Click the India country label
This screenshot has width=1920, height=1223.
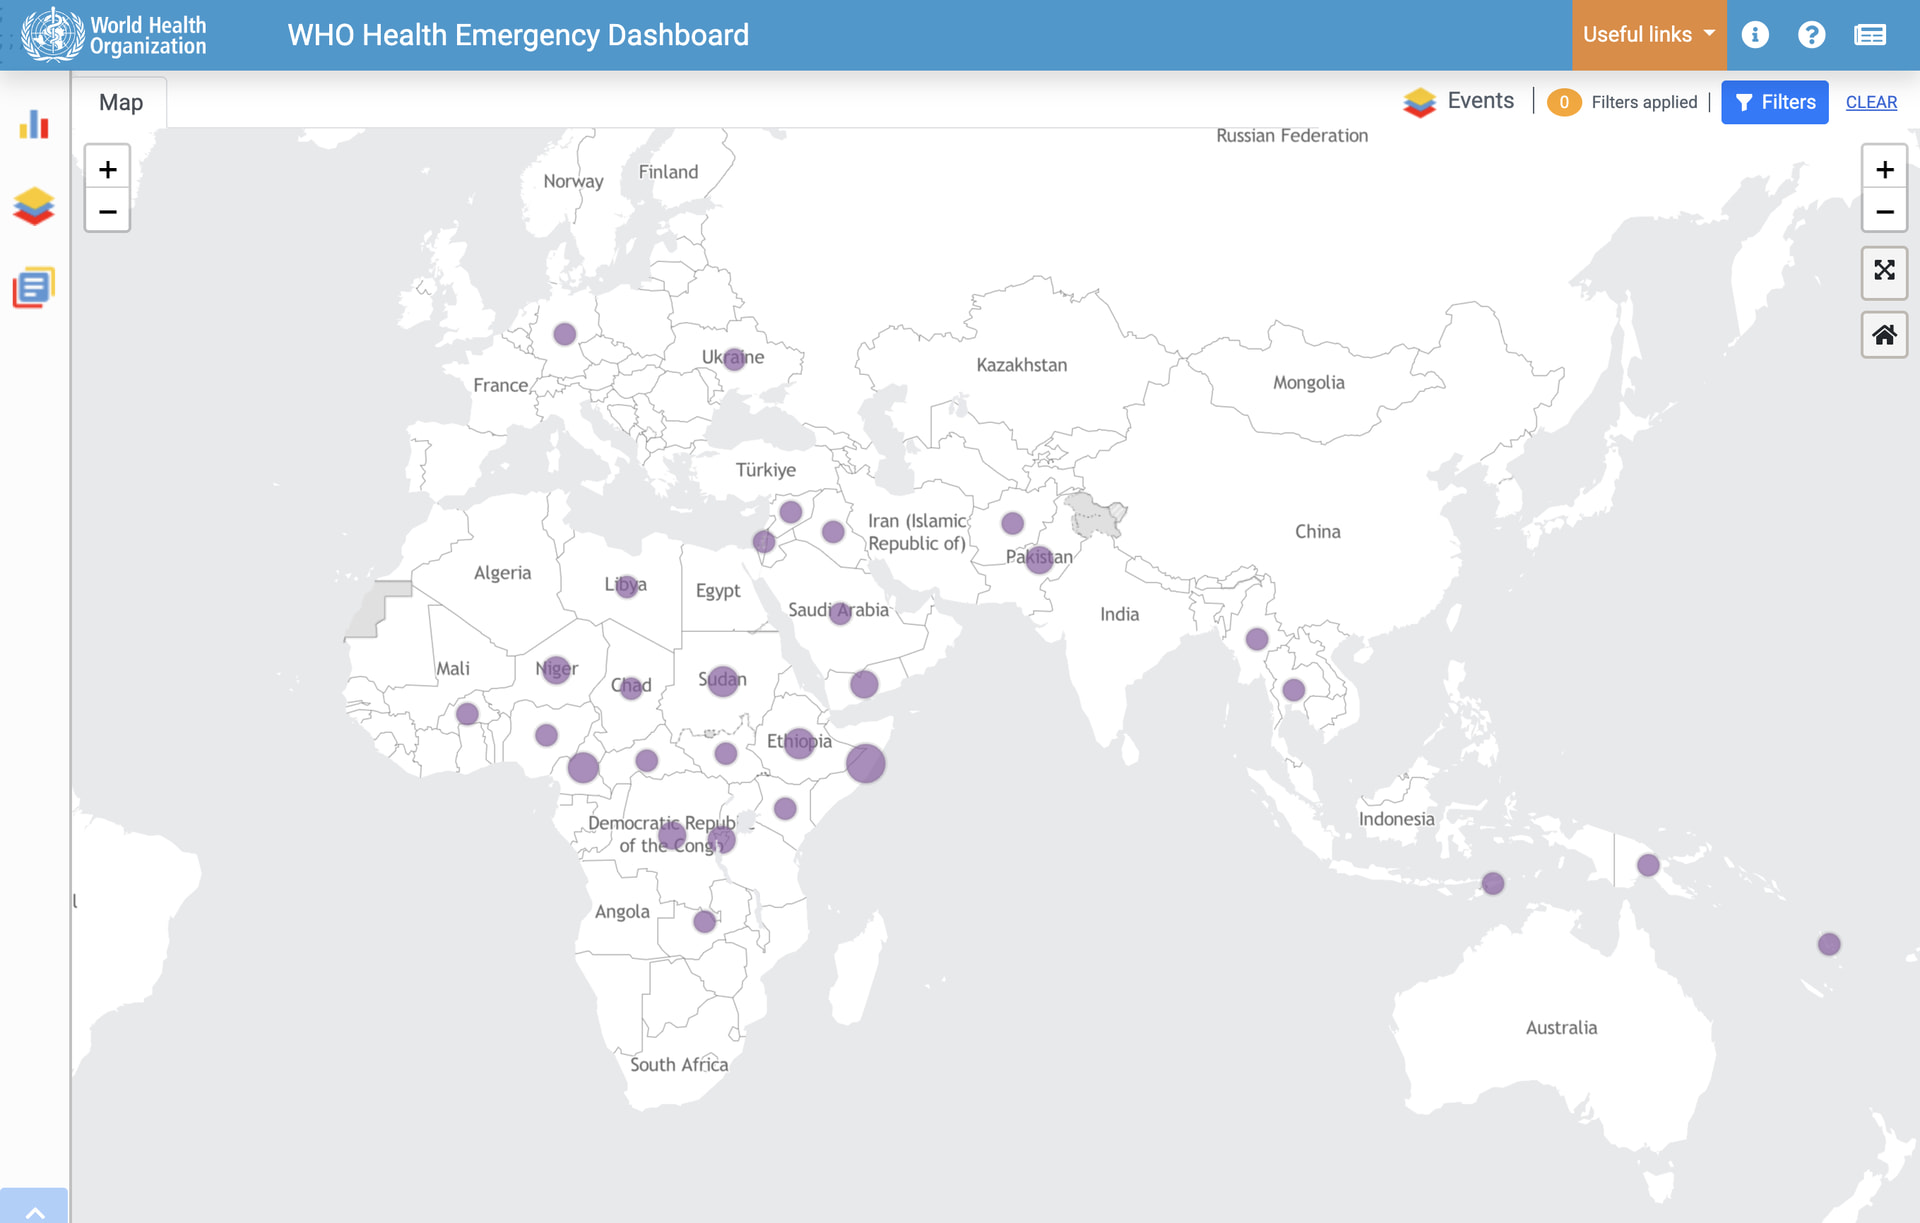coord(1119,614)
